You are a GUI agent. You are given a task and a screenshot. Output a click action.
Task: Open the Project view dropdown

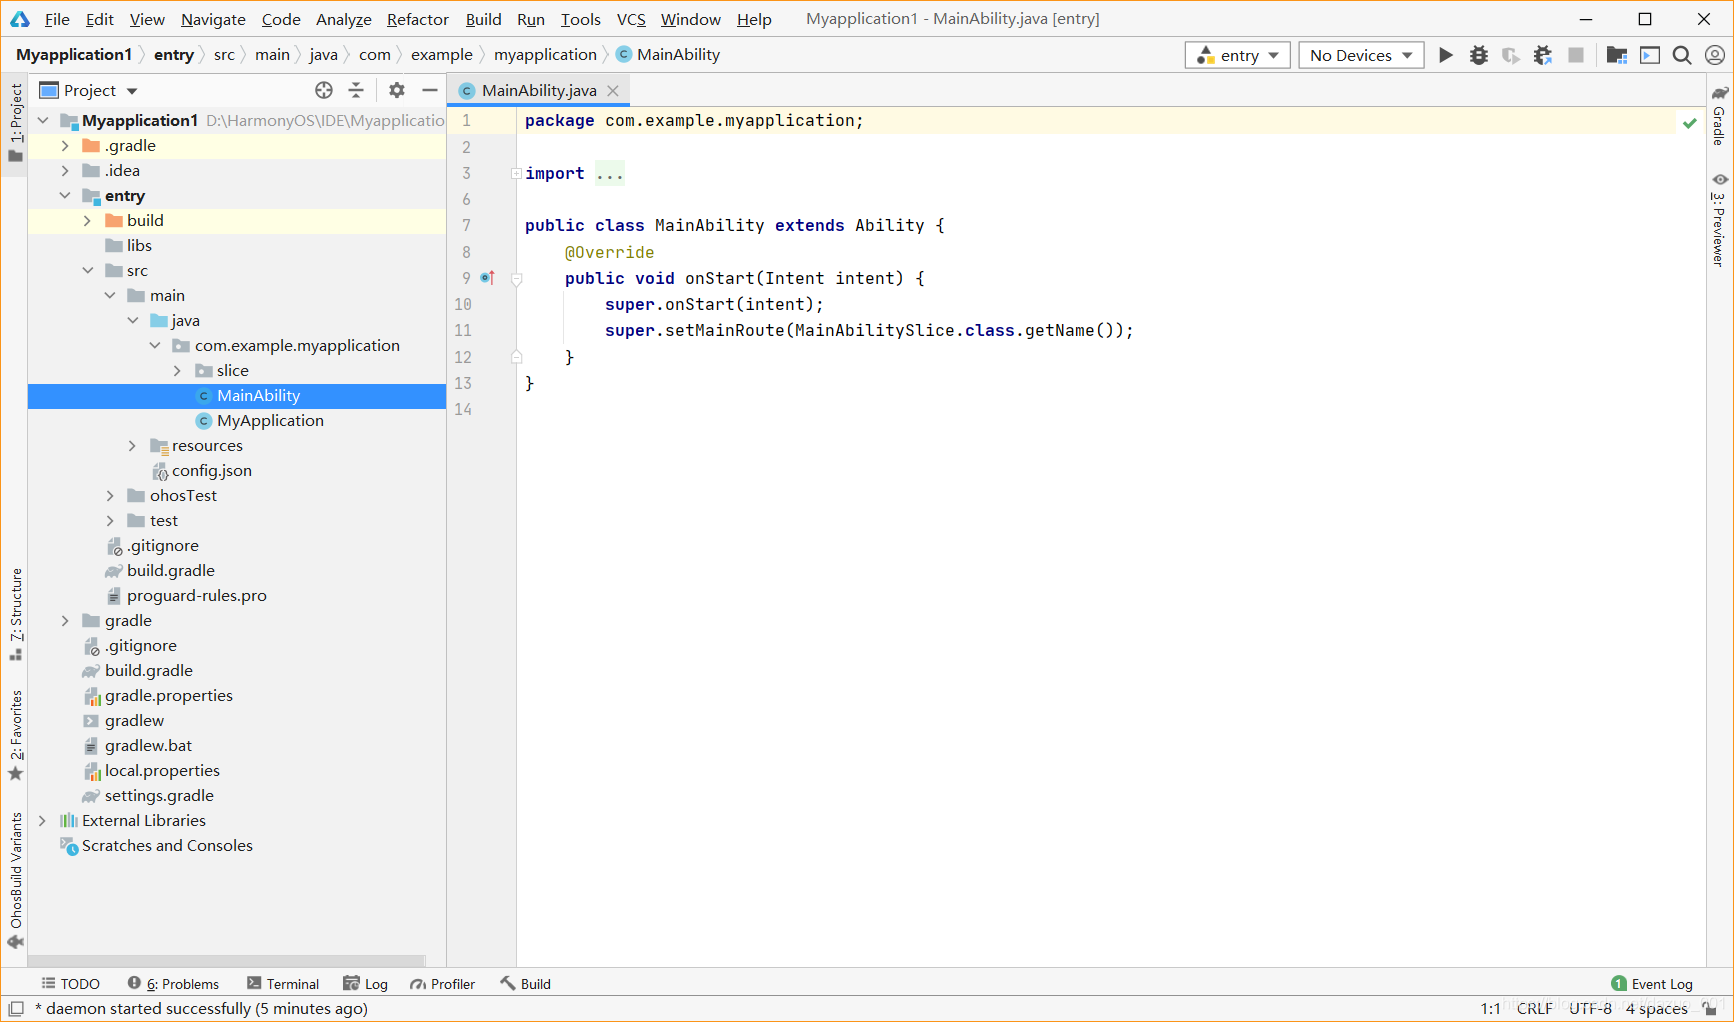[x=88, y=90]
